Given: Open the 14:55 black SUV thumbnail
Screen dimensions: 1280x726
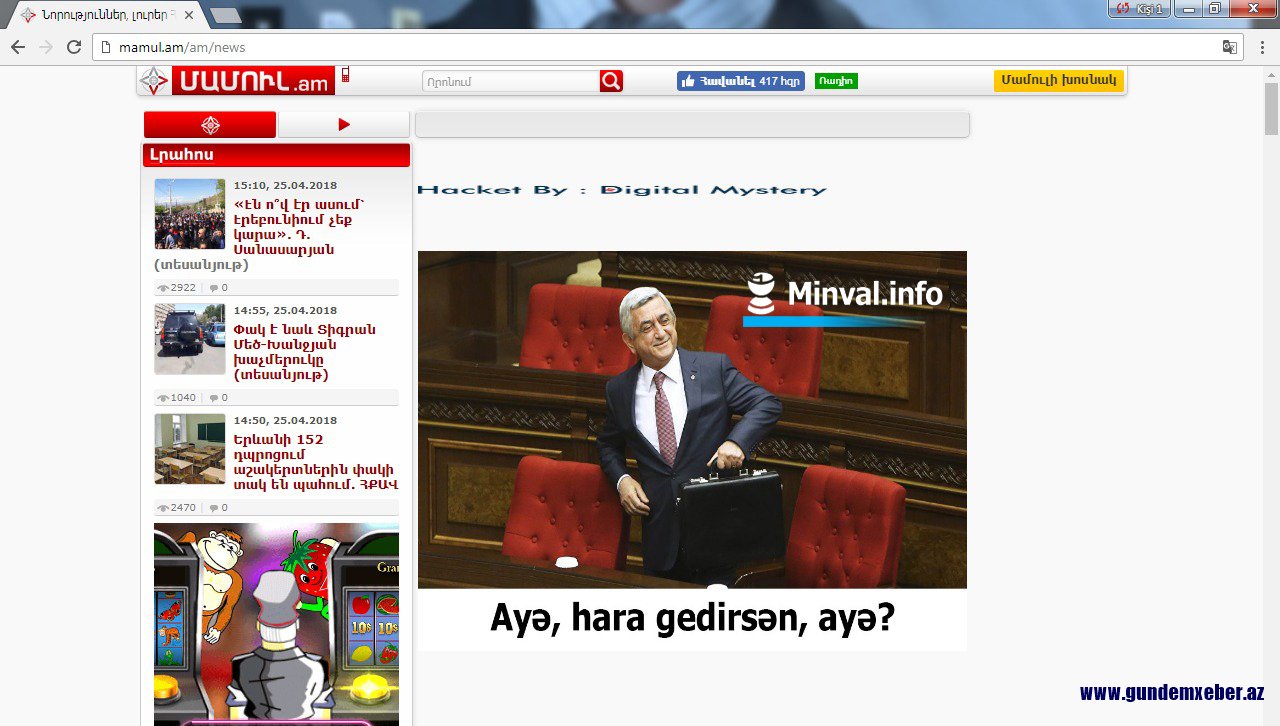Looking at the screenshot, I should pyautogui.click(x=190, y=339).
